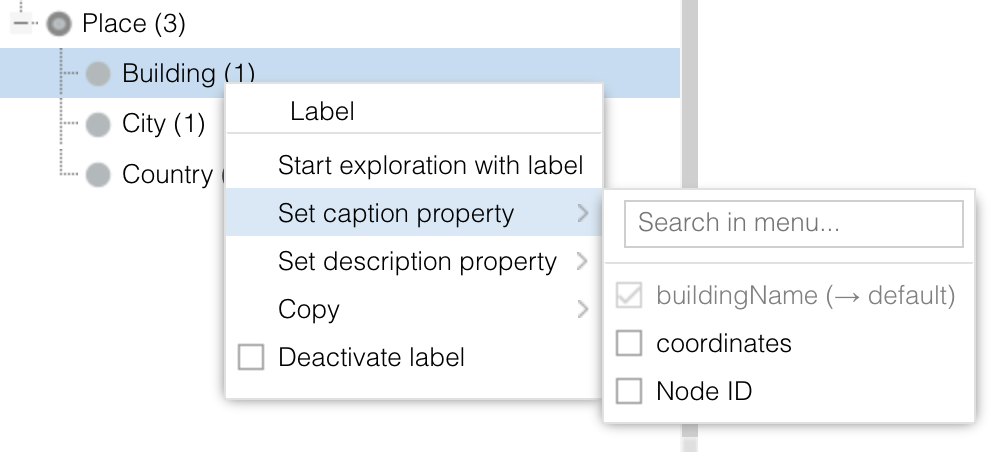Viewport: 1000px width, 452px height.
Task: Toggle the Deactivate label checkbox
Action: [x=251, y=357]
